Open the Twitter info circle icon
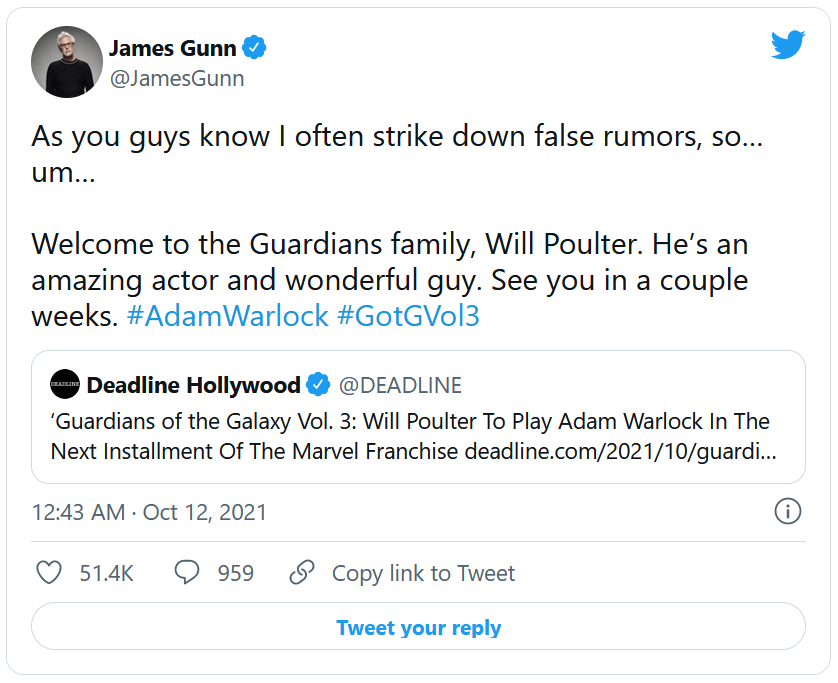The image size is (838, 683). click(x=788, y=512)
